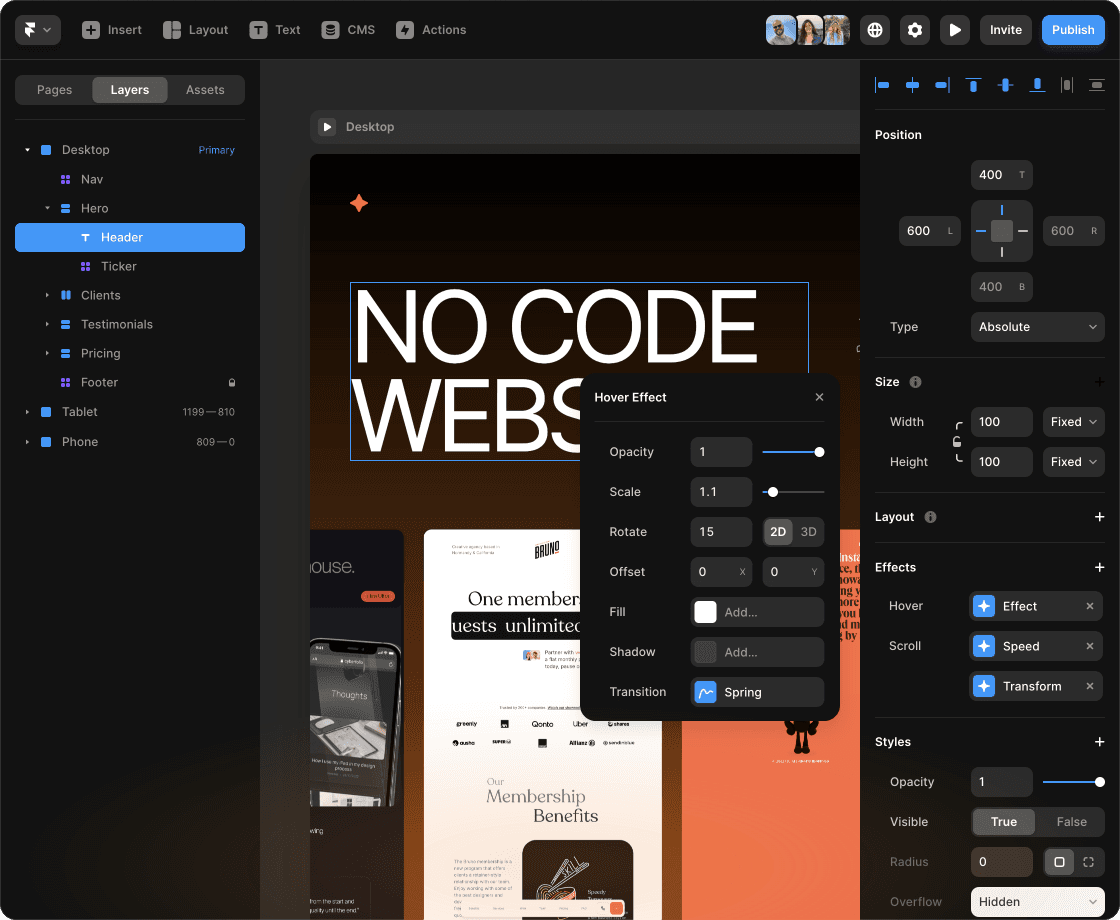Open the Overflow dropdown showing Hidden
Image resolution: width=1120 pixels, height=920 pixels.
[x=1037, y=902]
